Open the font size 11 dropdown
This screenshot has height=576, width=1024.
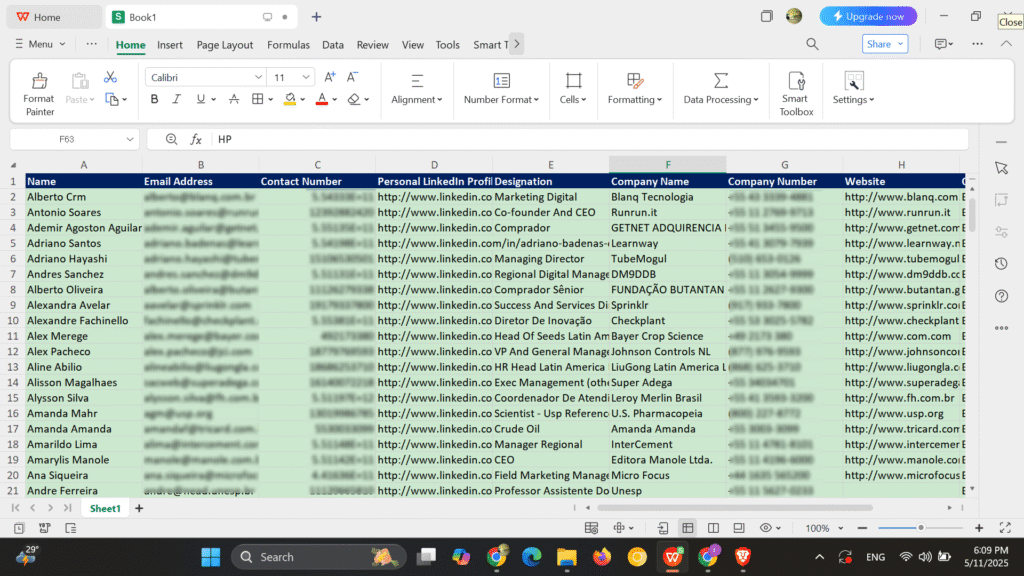coord(306,77)
